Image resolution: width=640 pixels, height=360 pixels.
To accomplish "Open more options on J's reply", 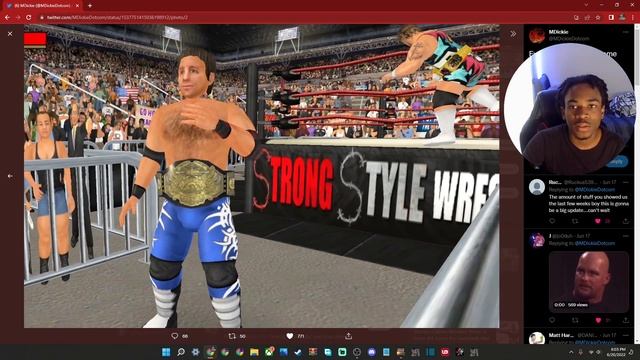I will [626, 236].
